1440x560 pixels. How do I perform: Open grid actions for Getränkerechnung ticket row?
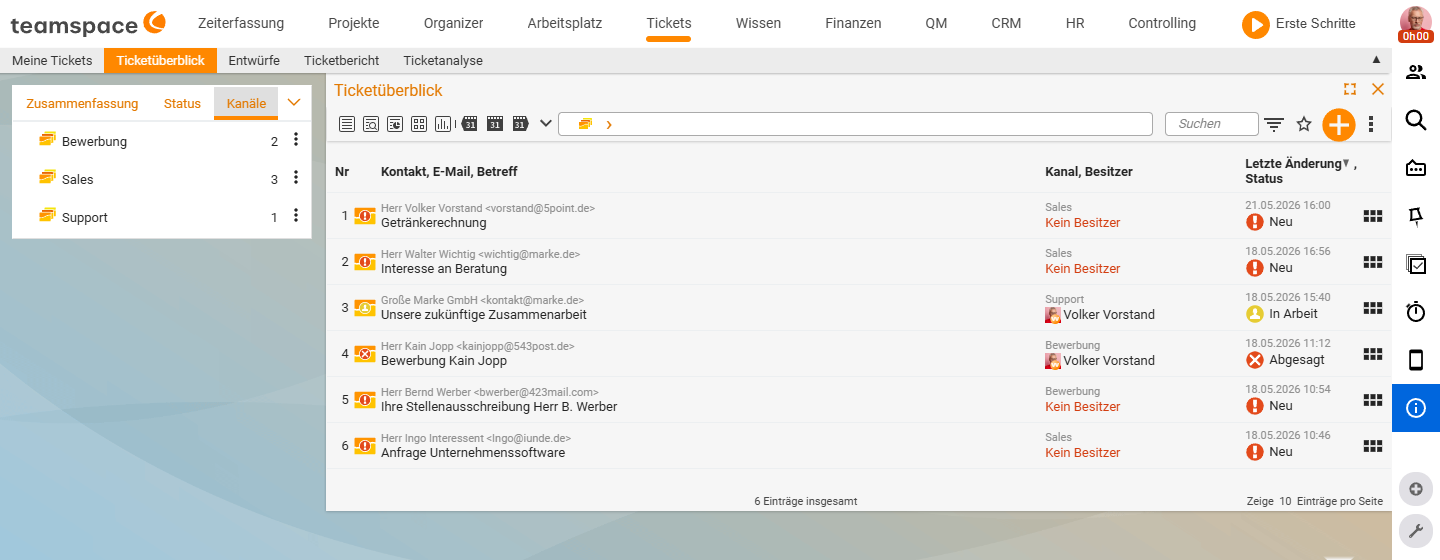(x=1373, y=215)
